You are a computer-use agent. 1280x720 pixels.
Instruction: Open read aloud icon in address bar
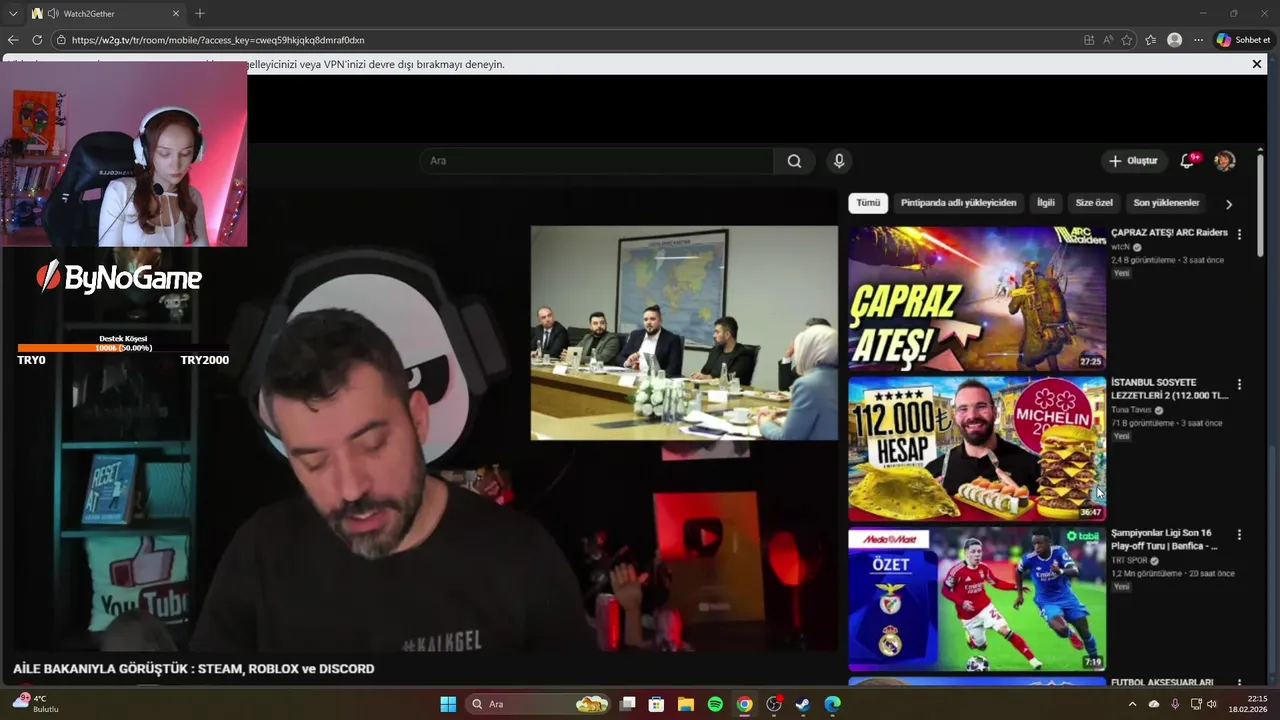pos(1108,40)
